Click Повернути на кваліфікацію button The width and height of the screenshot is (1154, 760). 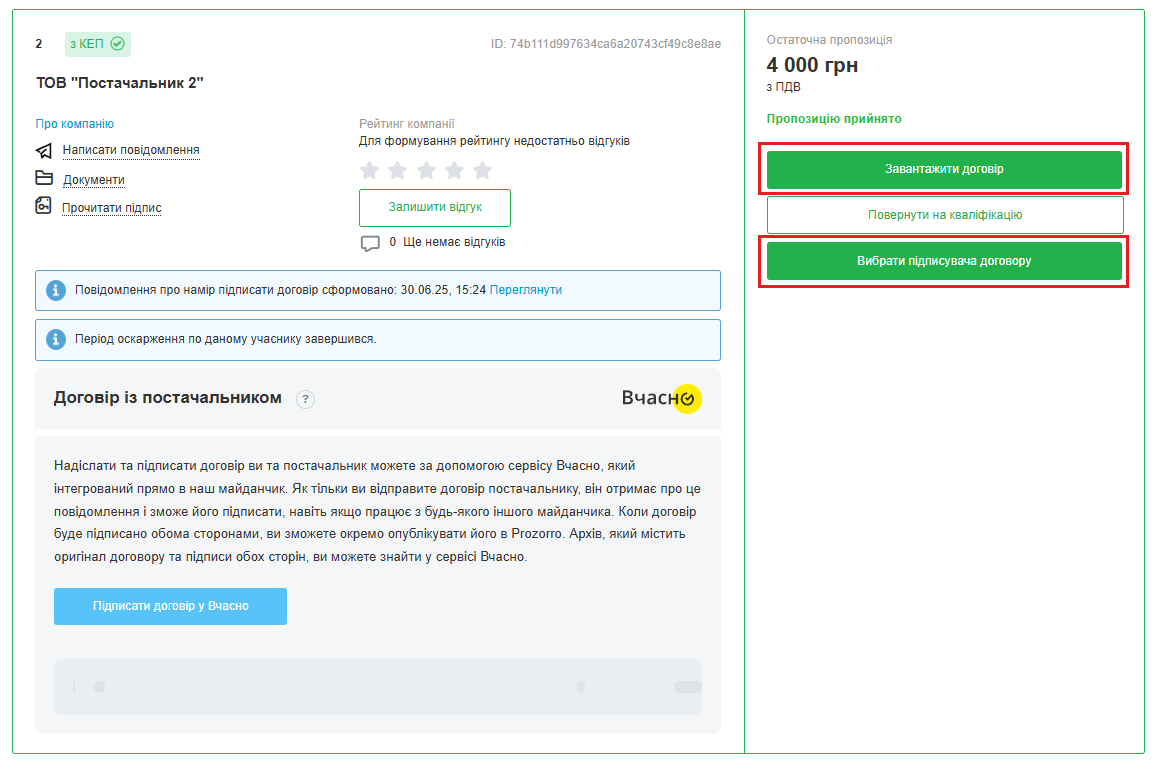[x=944, y=215]
